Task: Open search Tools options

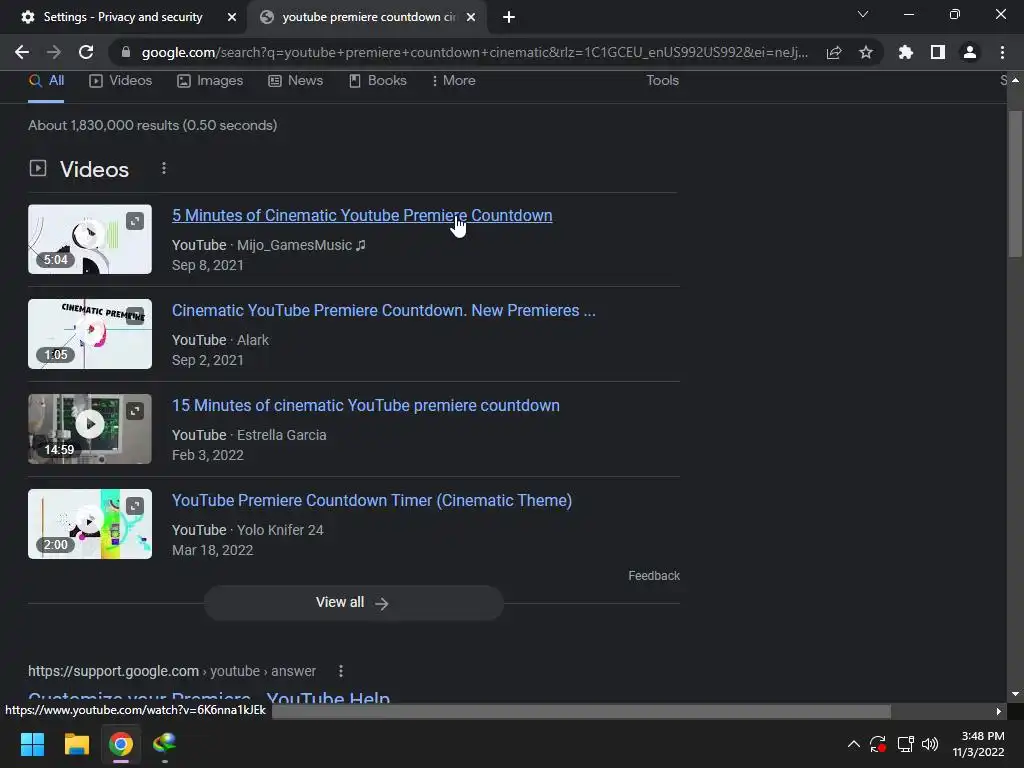Action: click(x=662, y=81)
